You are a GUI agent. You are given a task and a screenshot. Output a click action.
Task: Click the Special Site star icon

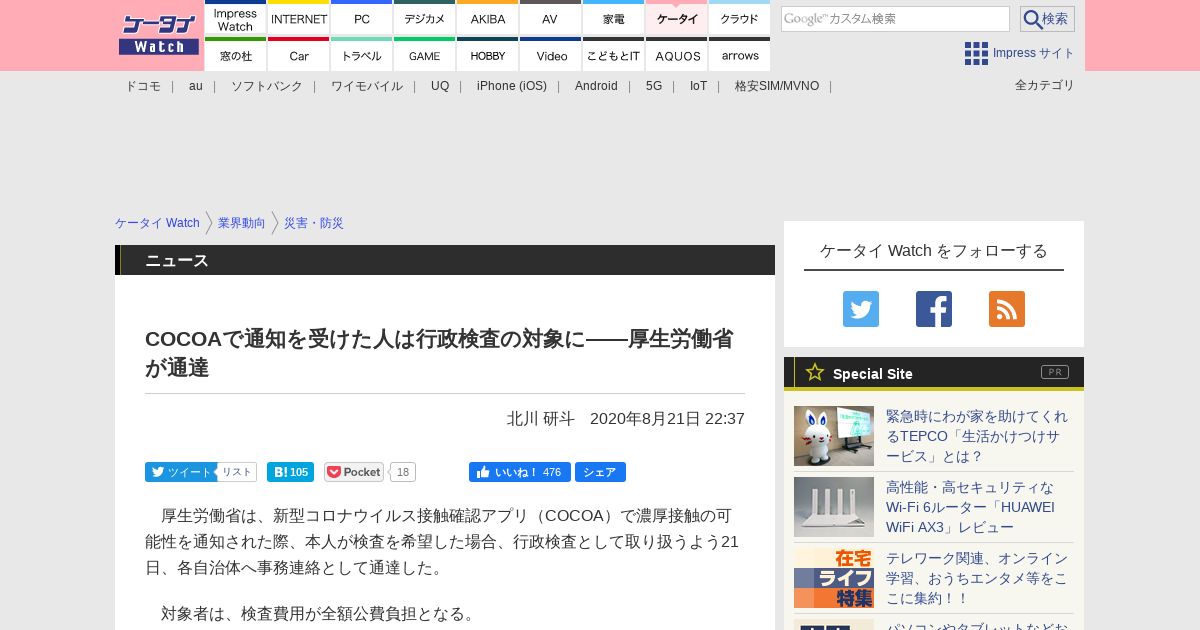tap(815, 372)
